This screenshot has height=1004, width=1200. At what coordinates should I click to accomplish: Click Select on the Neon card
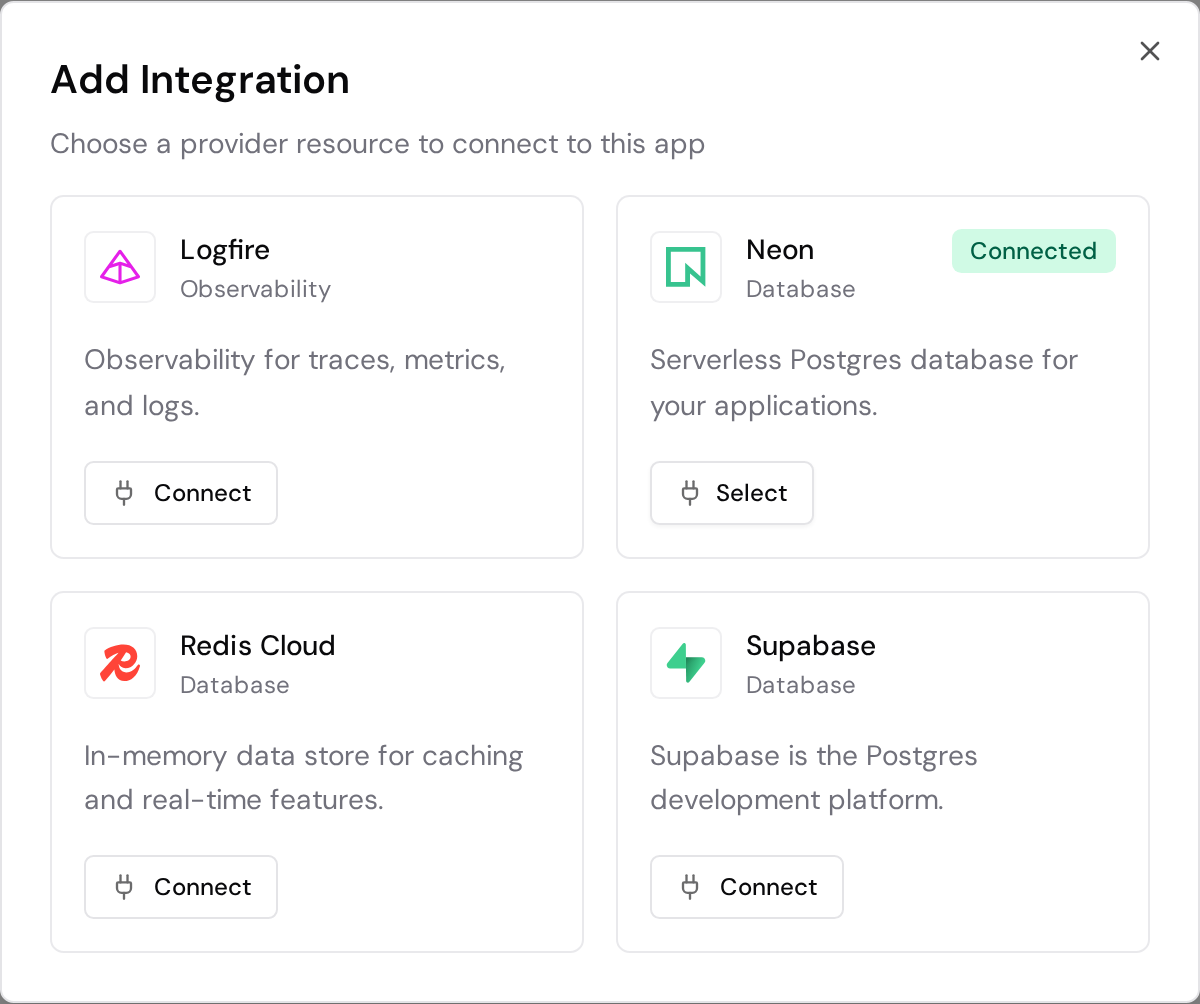(x=732, y=493)
